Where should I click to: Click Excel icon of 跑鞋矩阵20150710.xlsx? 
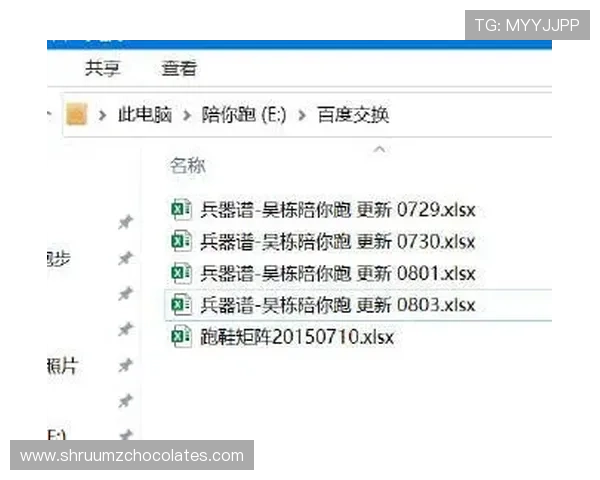181,336
